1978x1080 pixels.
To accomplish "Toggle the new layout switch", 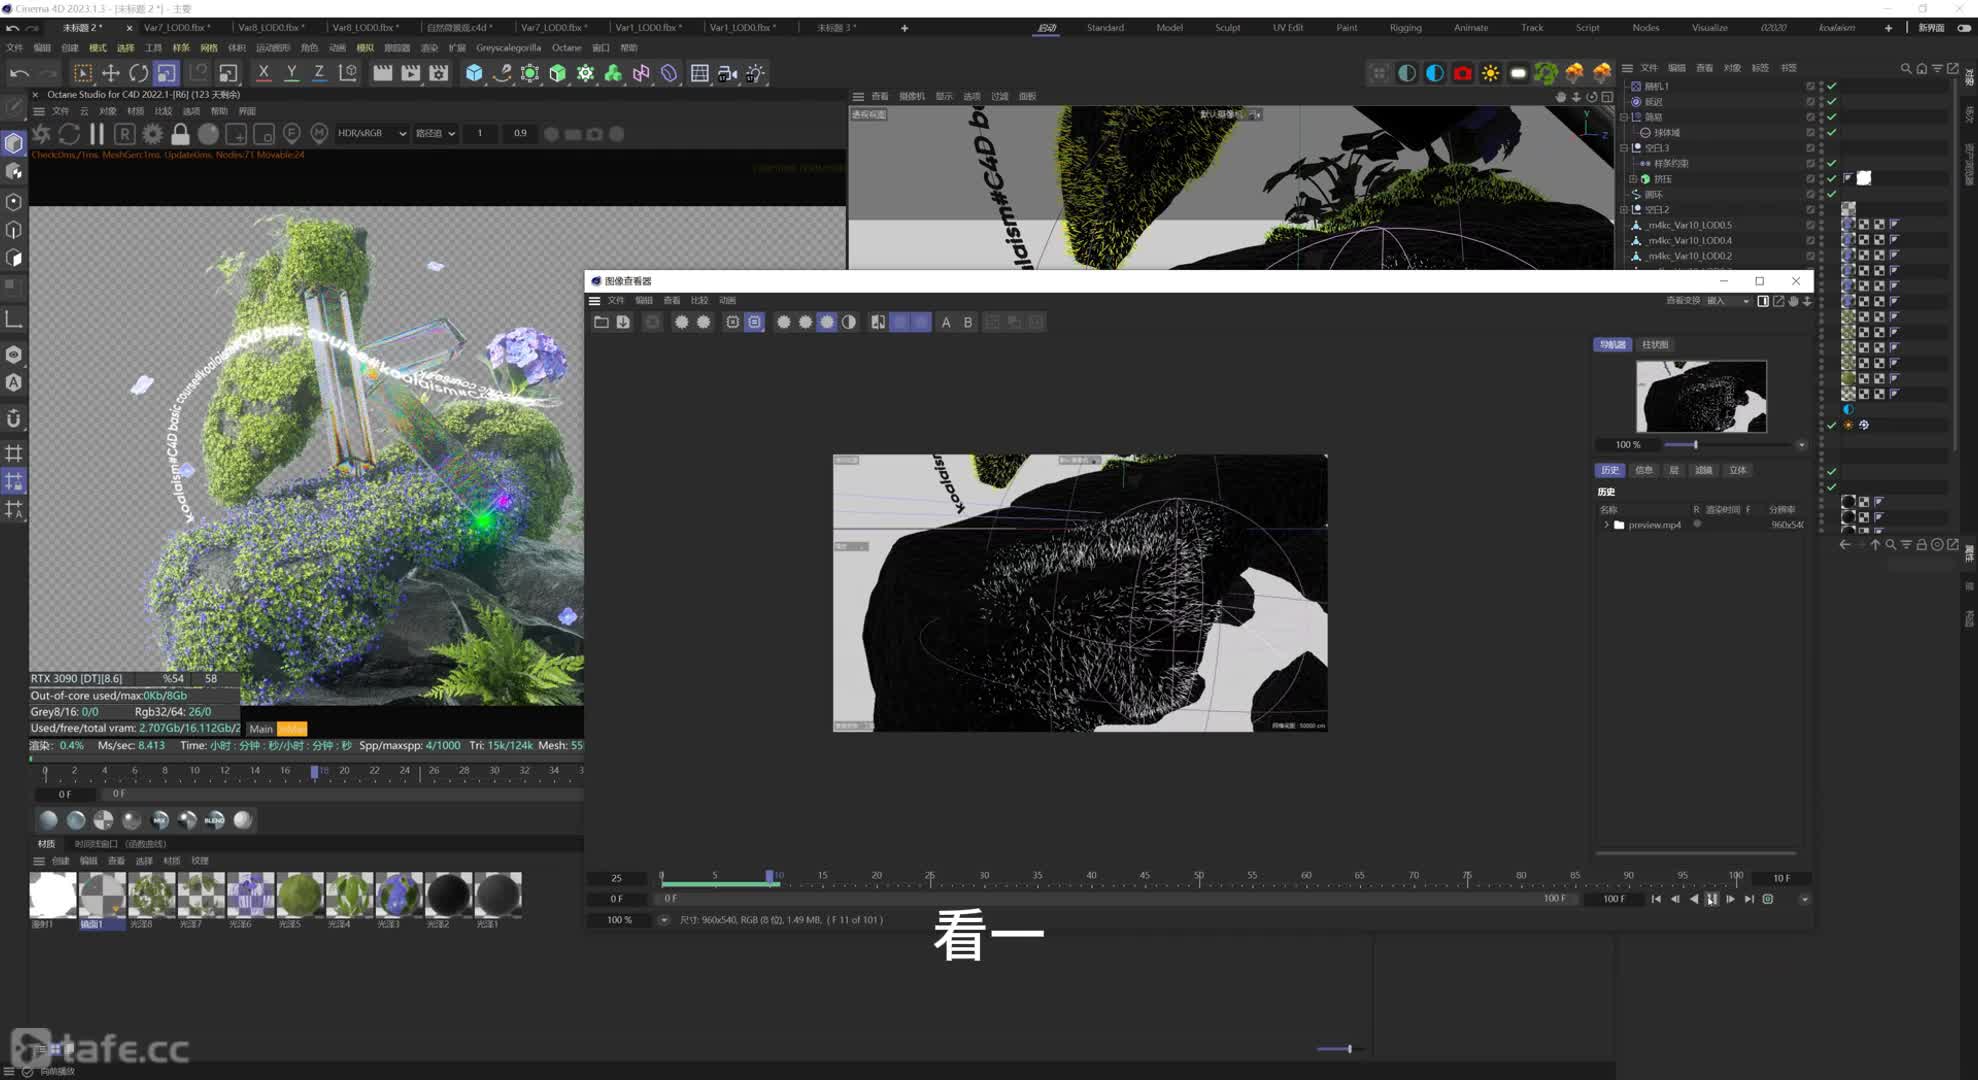I will [x=1963, y=28].
